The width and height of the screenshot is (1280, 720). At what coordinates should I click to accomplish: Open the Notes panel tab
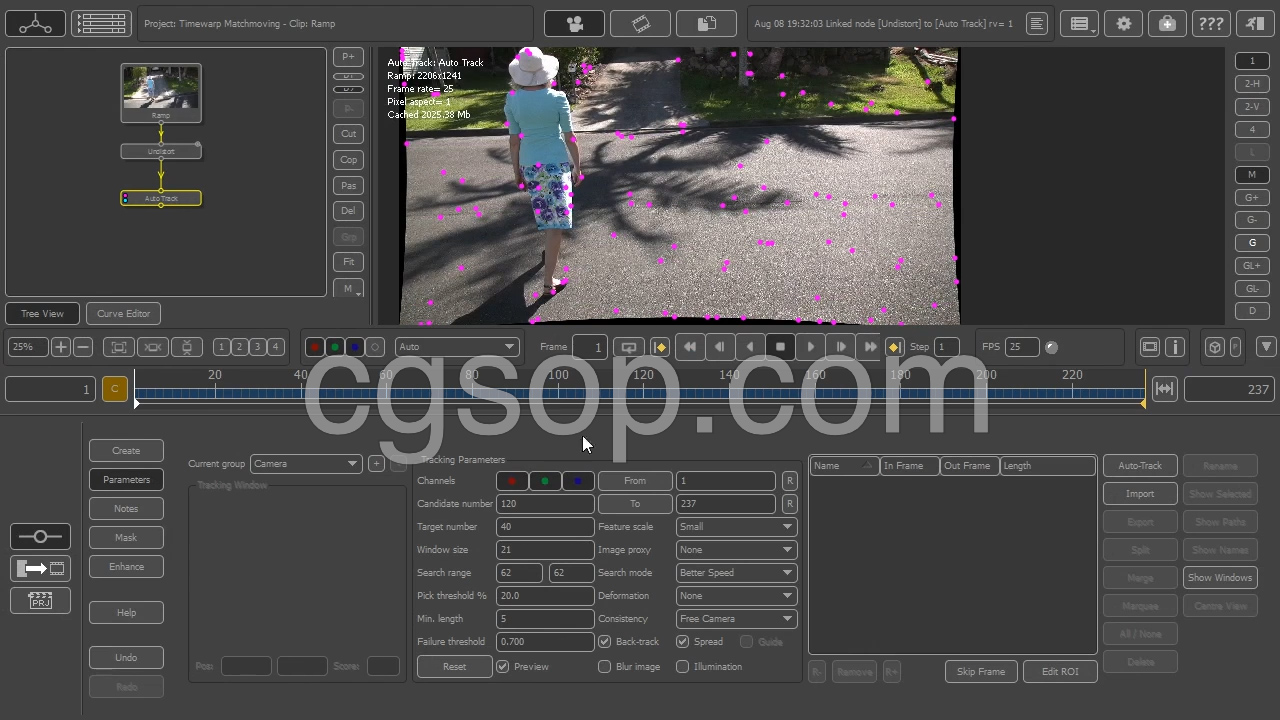point(126,509)
